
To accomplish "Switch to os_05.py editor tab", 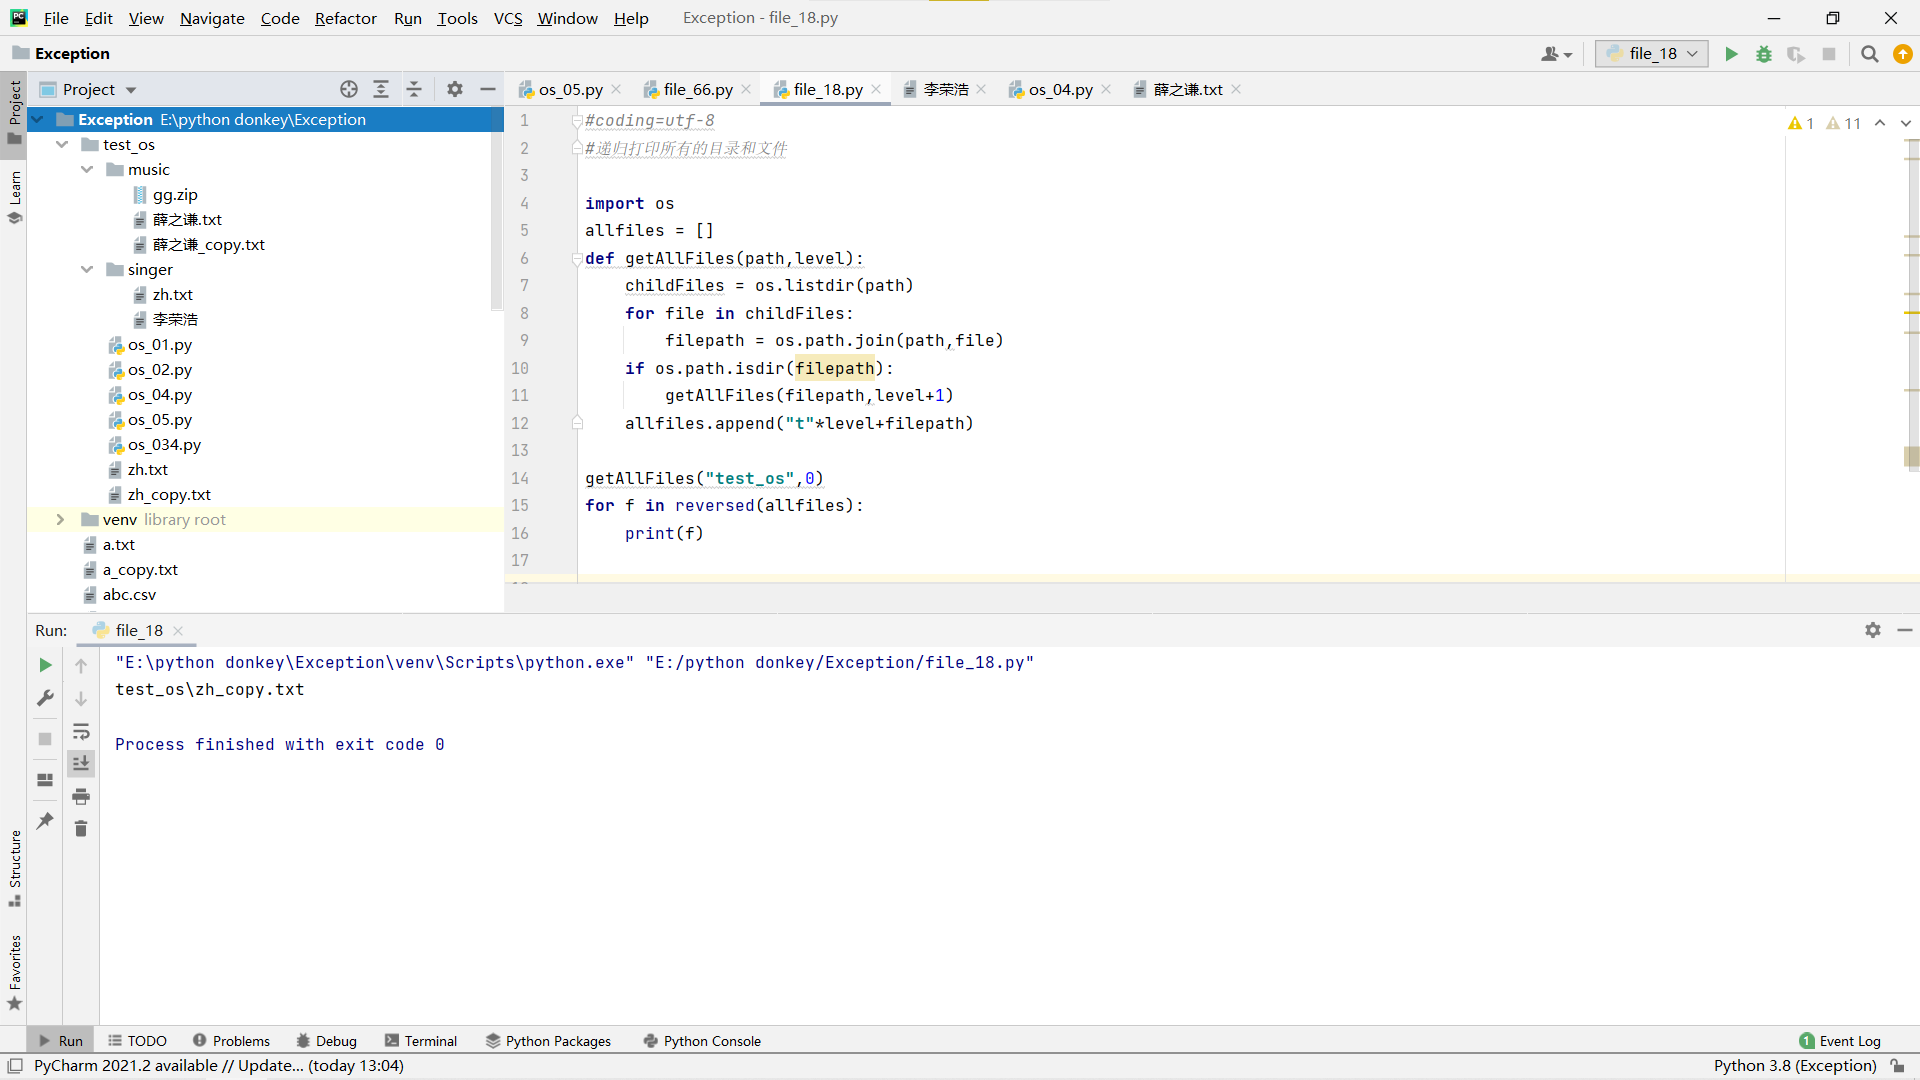I will 570,89.
